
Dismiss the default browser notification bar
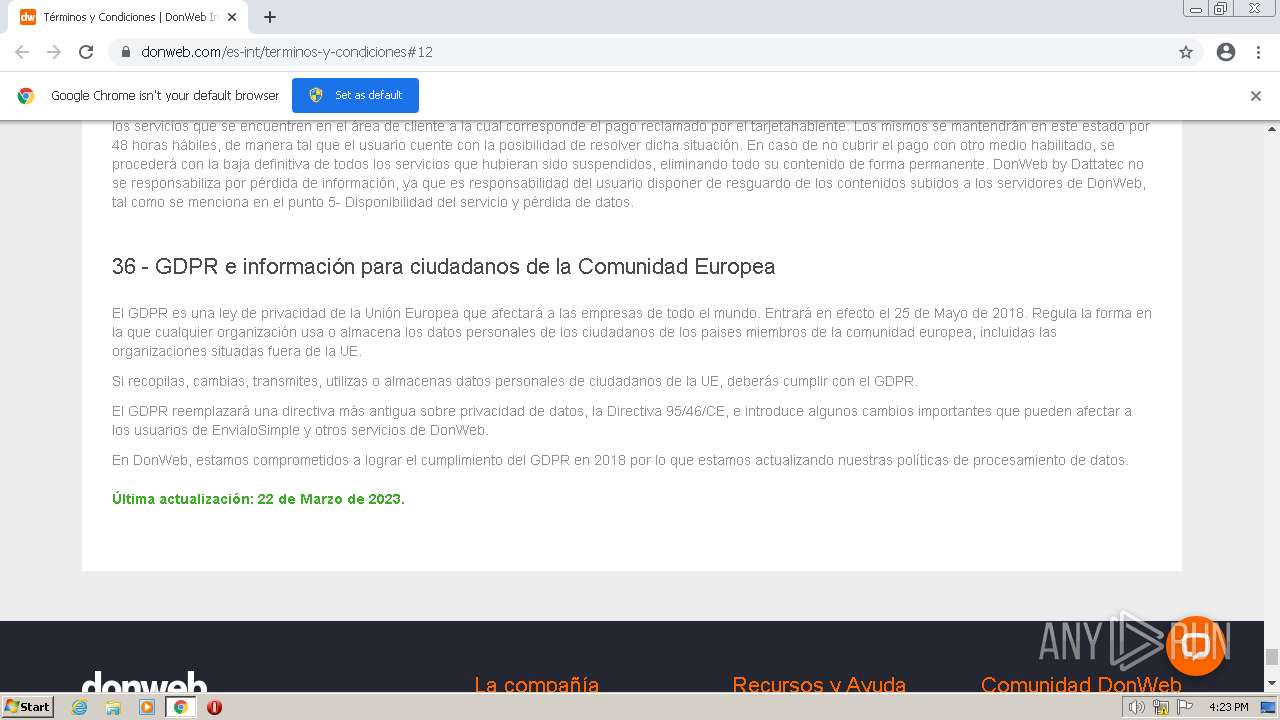click(x=1256, y=96)
